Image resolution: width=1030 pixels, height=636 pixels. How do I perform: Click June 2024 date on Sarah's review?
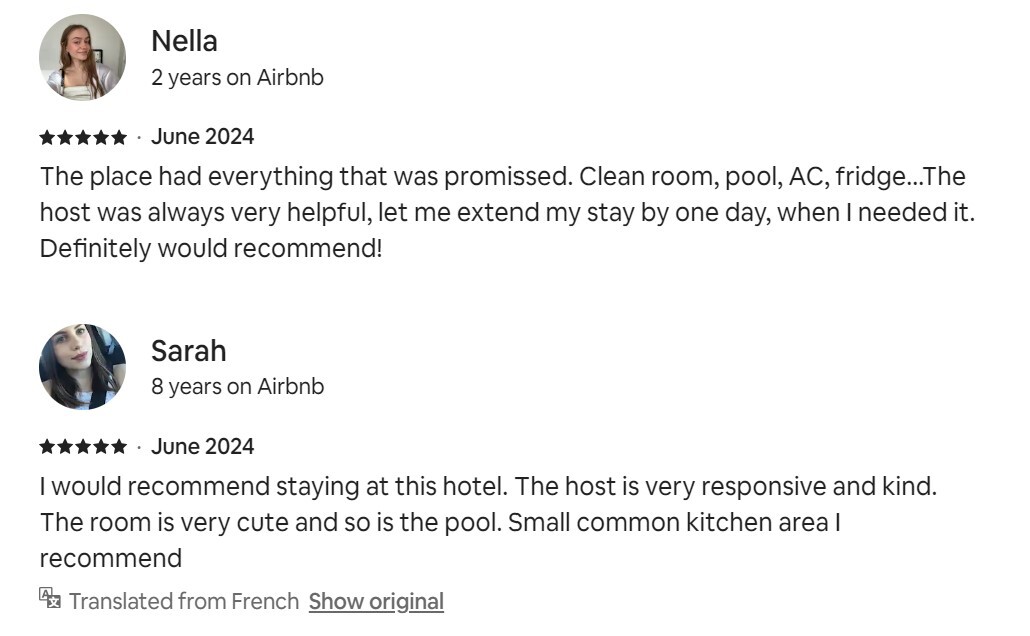[x=202, y=447]
